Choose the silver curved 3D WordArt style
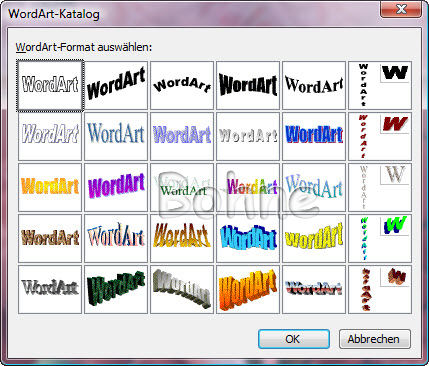 (182, 289)
